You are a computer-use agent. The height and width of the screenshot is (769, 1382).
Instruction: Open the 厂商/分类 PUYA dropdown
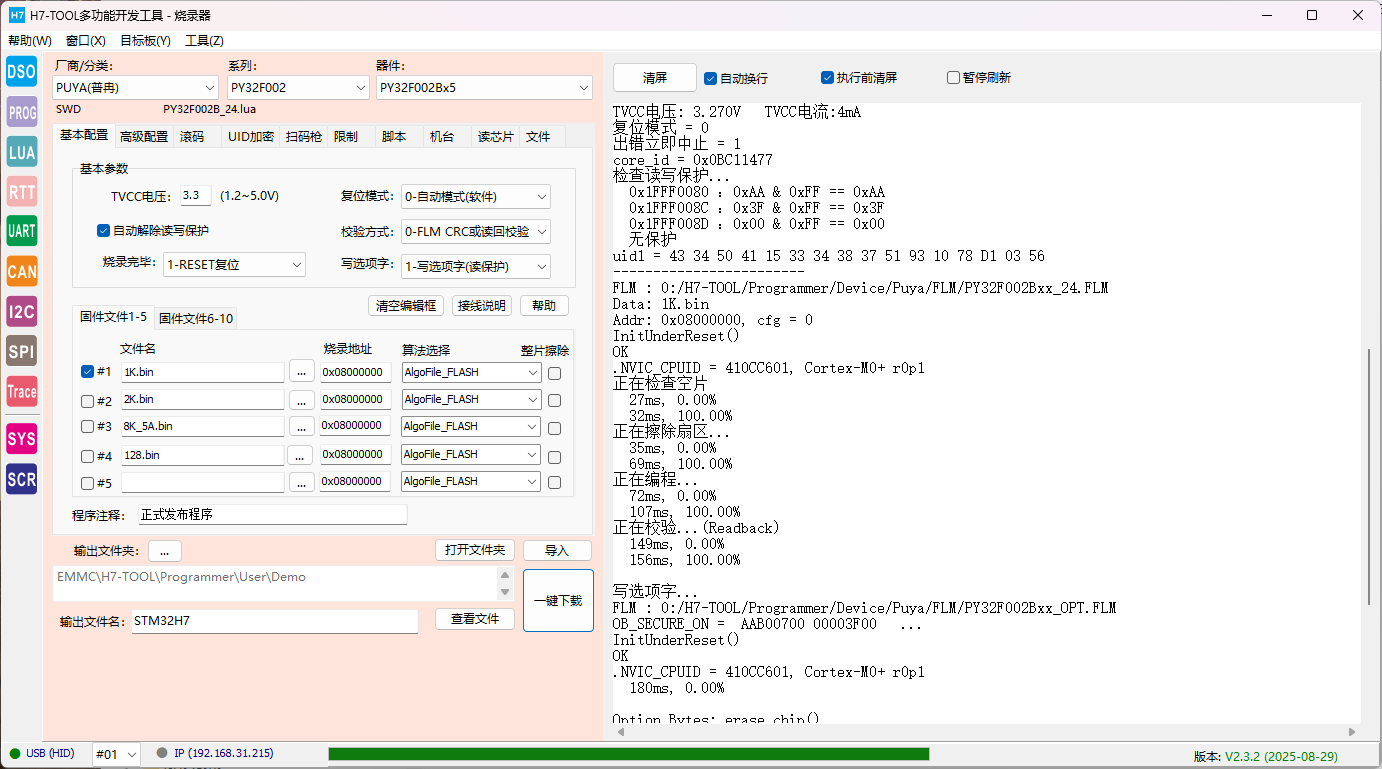click(135, 88)
